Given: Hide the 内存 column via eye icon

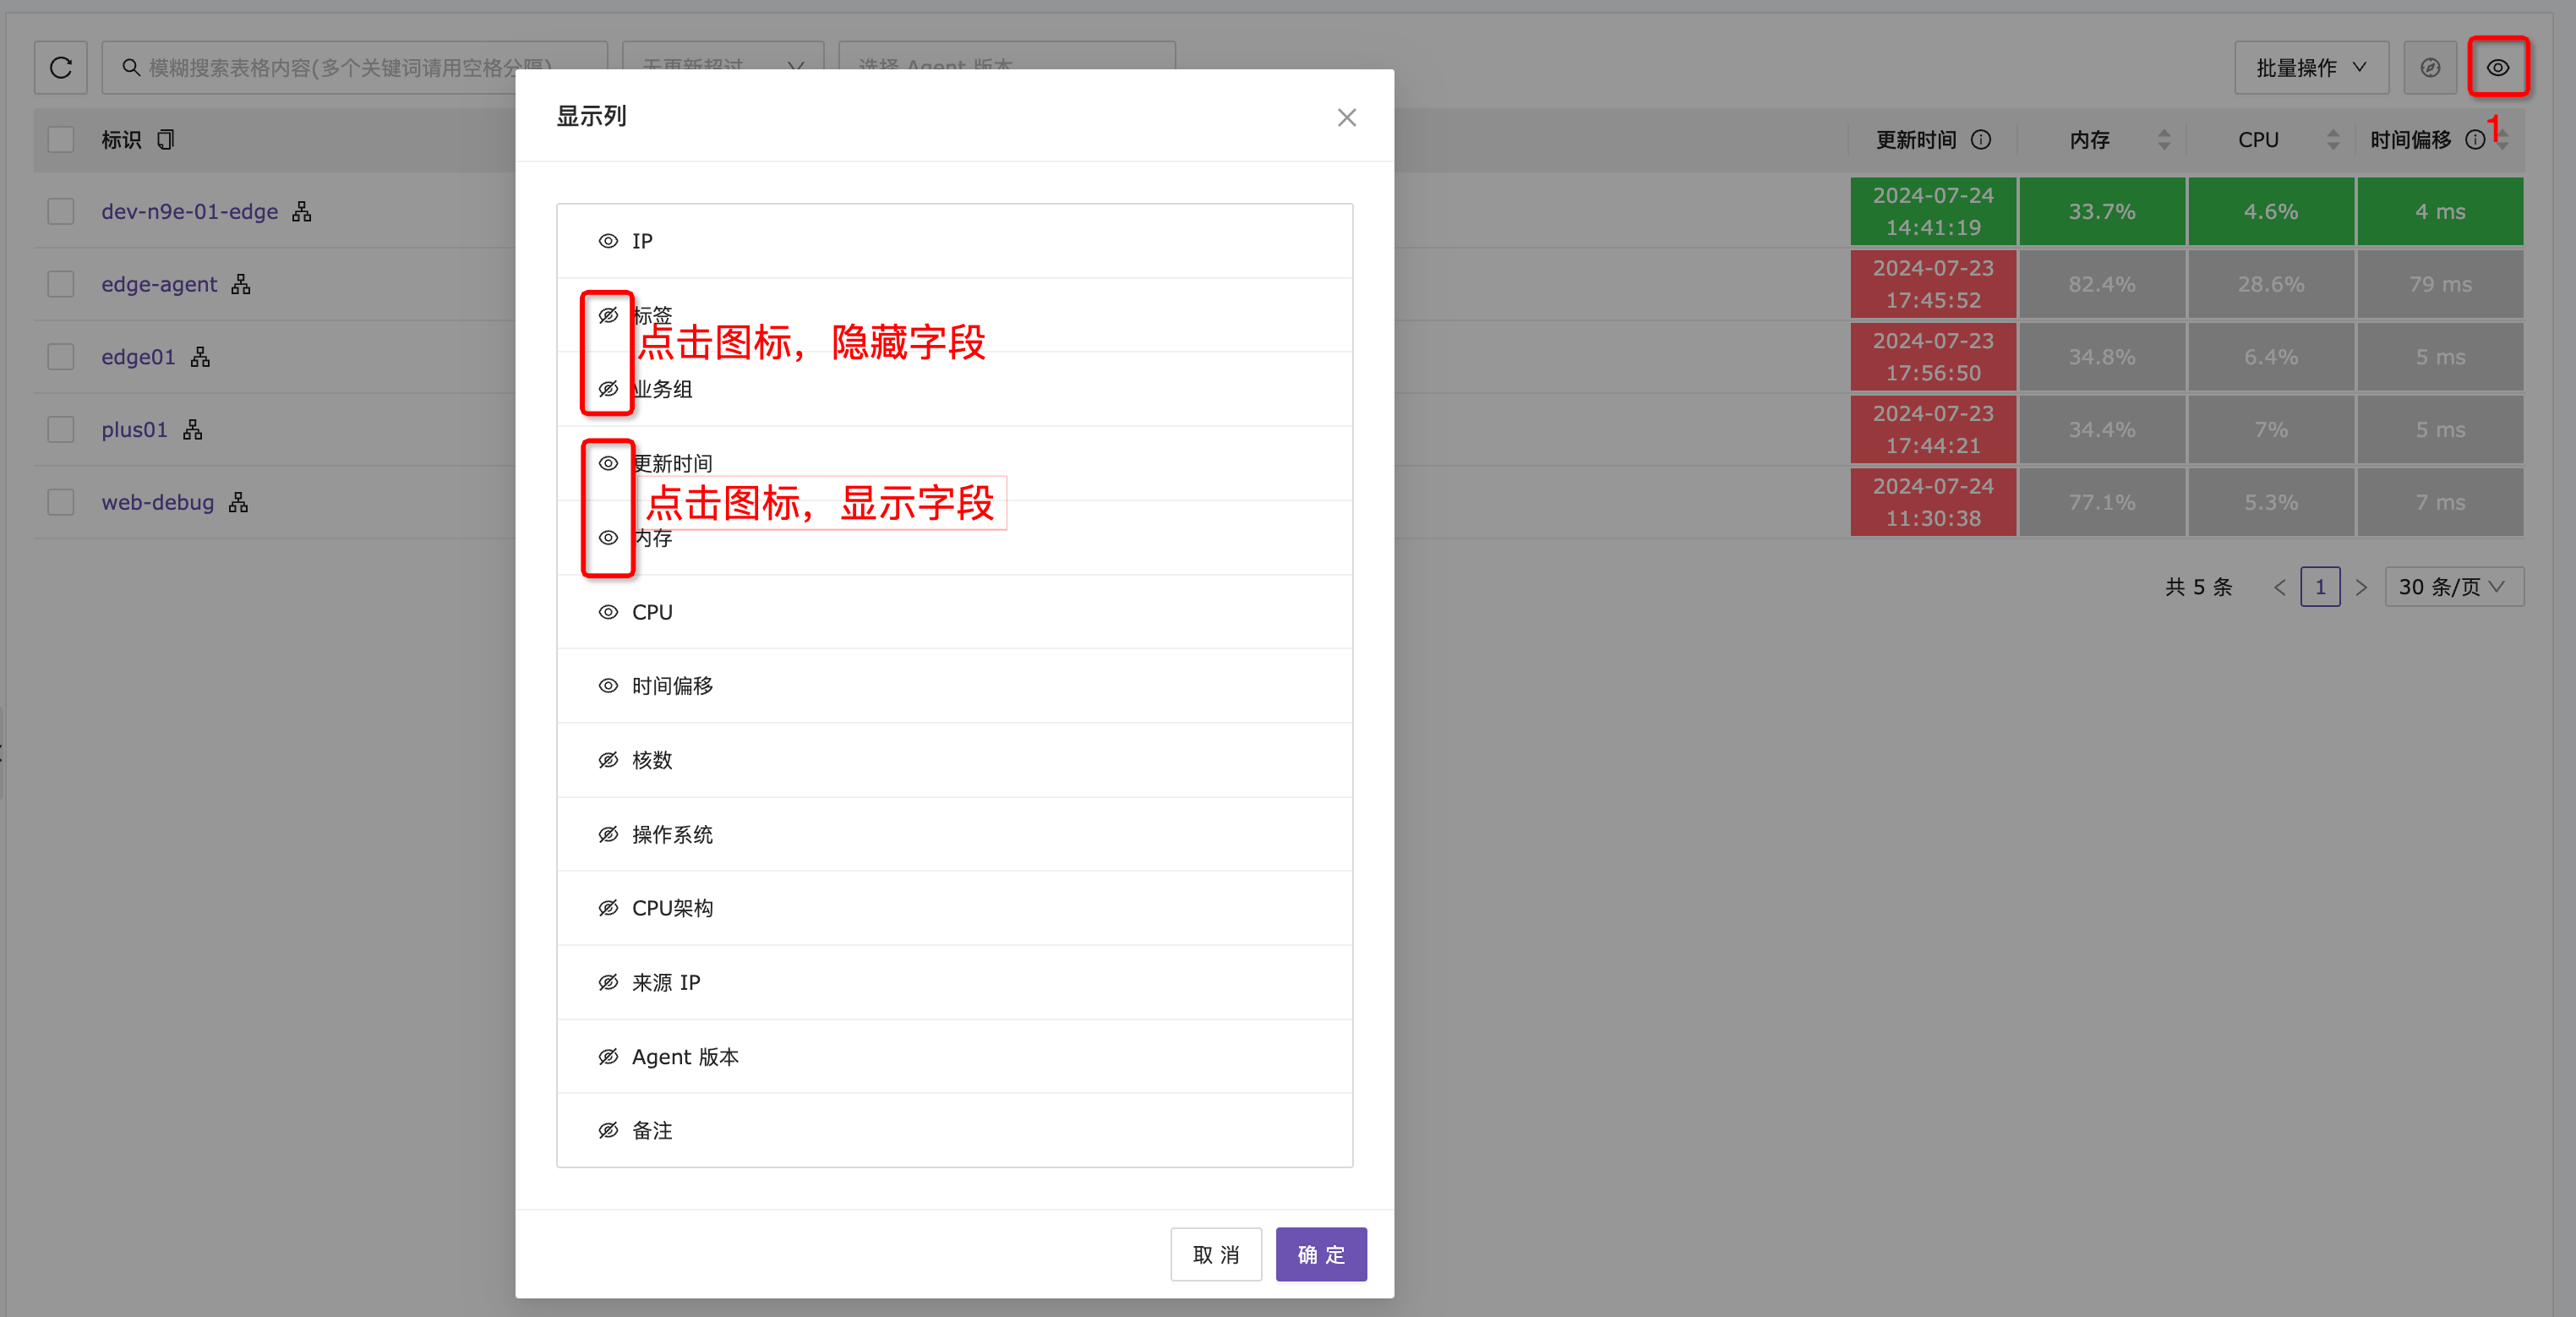Looking at the screenshot, I should pos(608,537).
